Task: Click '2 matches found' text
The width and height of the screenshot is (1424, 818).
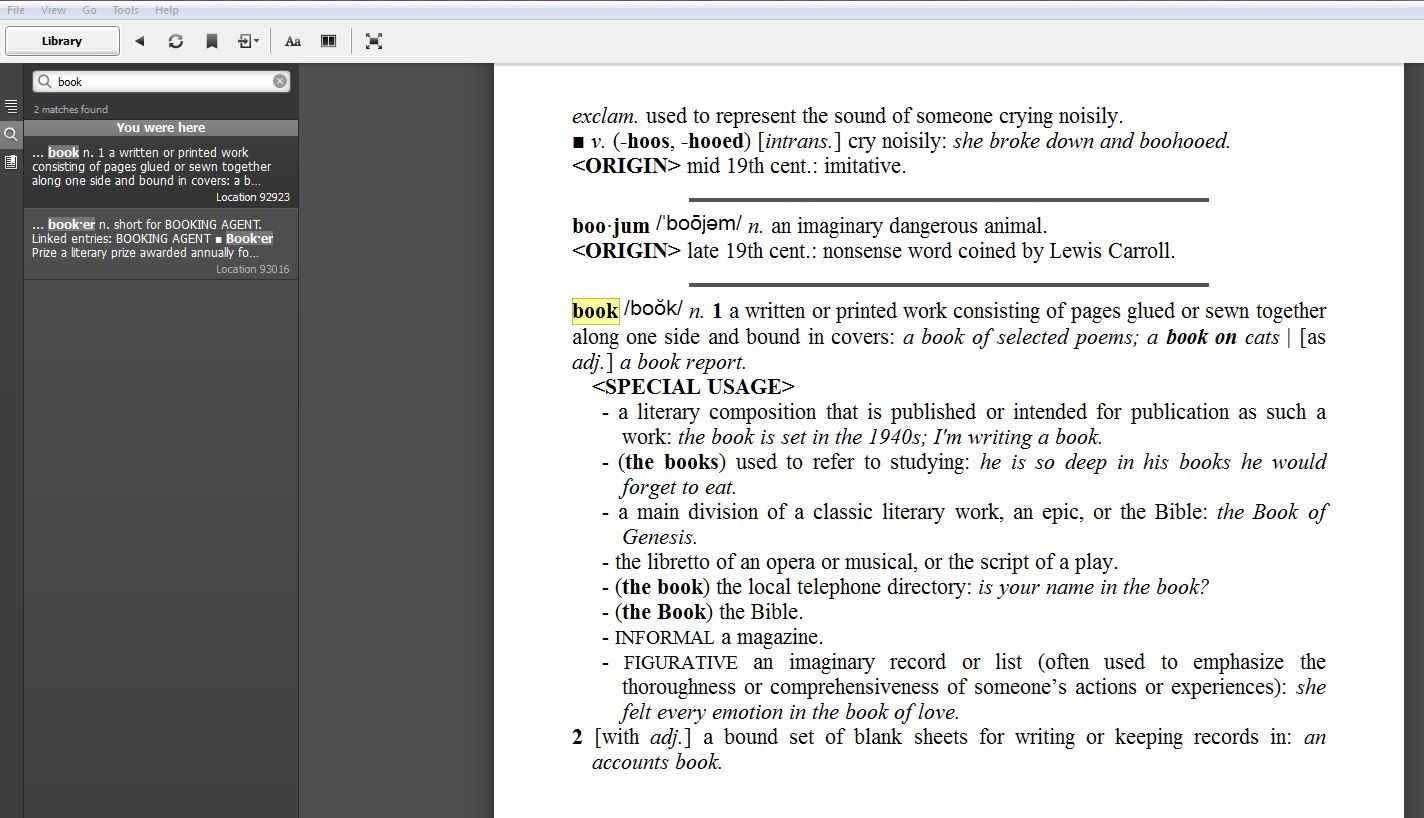Action: coord(71,109)
